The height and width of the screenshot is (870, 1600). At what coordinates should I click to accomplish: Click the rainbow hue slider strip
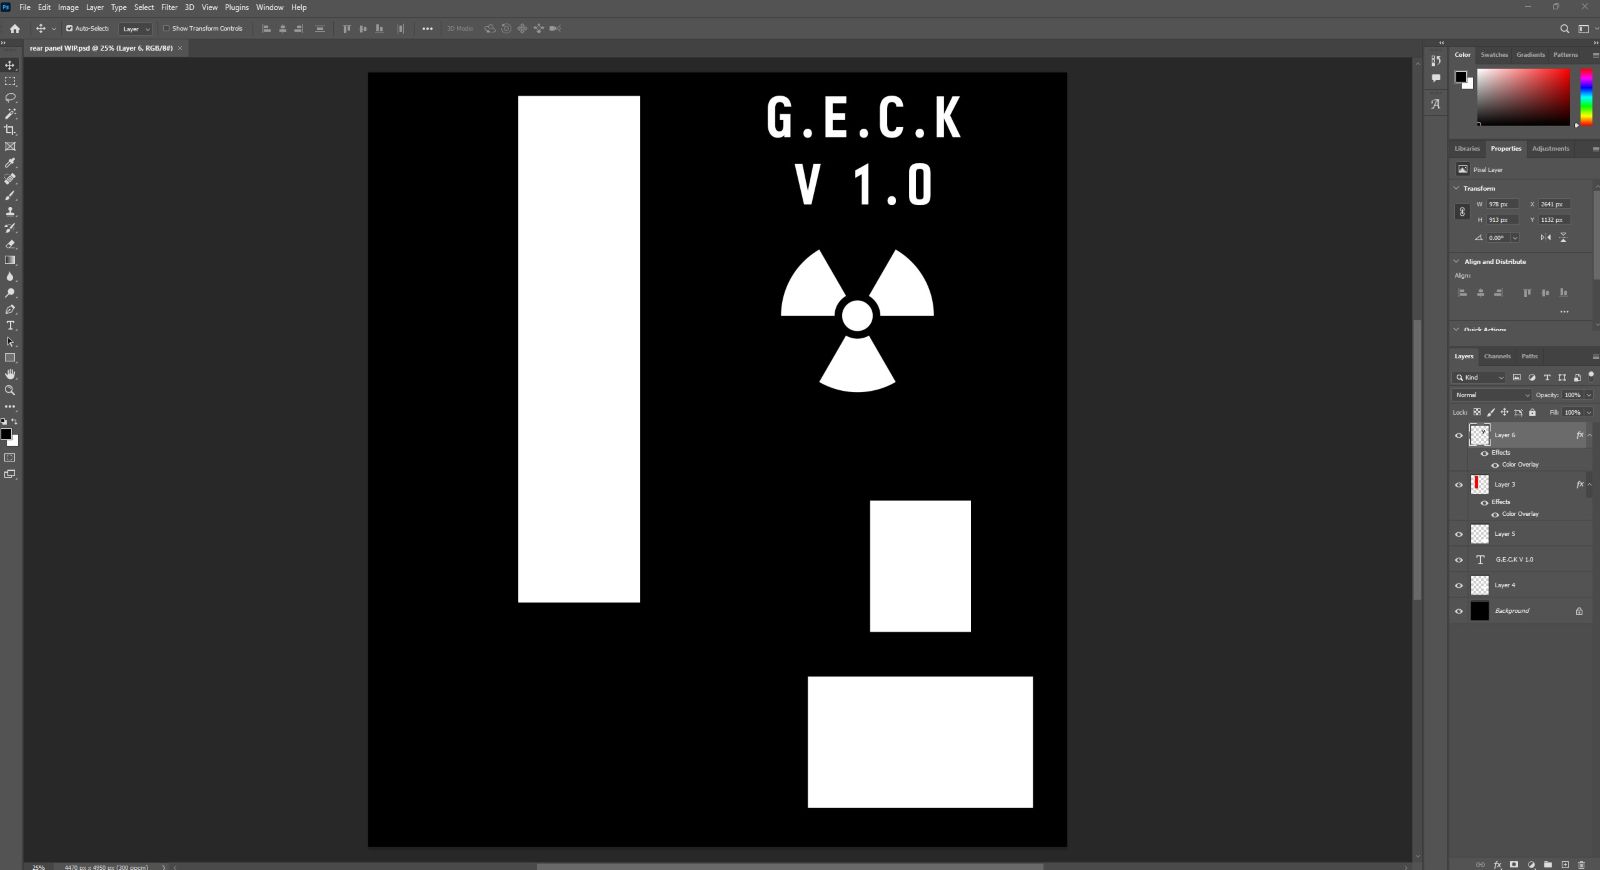coord(1586,97)
